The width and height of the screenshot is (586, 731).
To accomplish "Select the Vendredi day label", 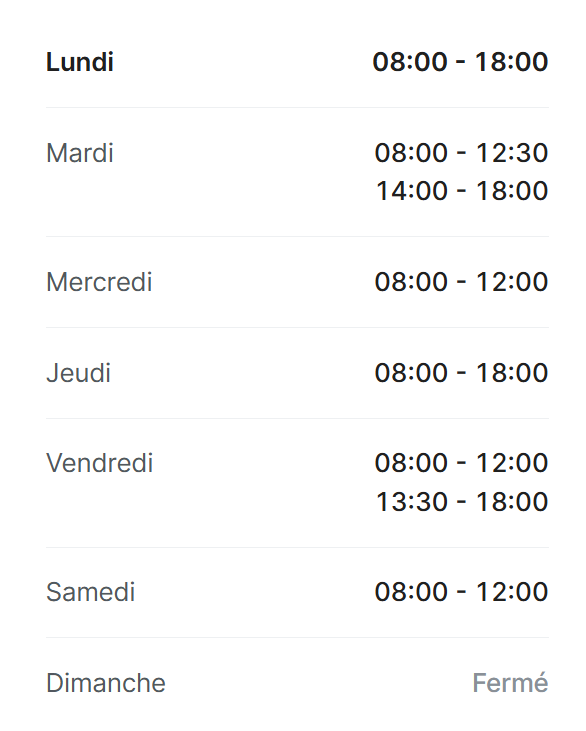I will pyautogui.click(x=100, y=463).
